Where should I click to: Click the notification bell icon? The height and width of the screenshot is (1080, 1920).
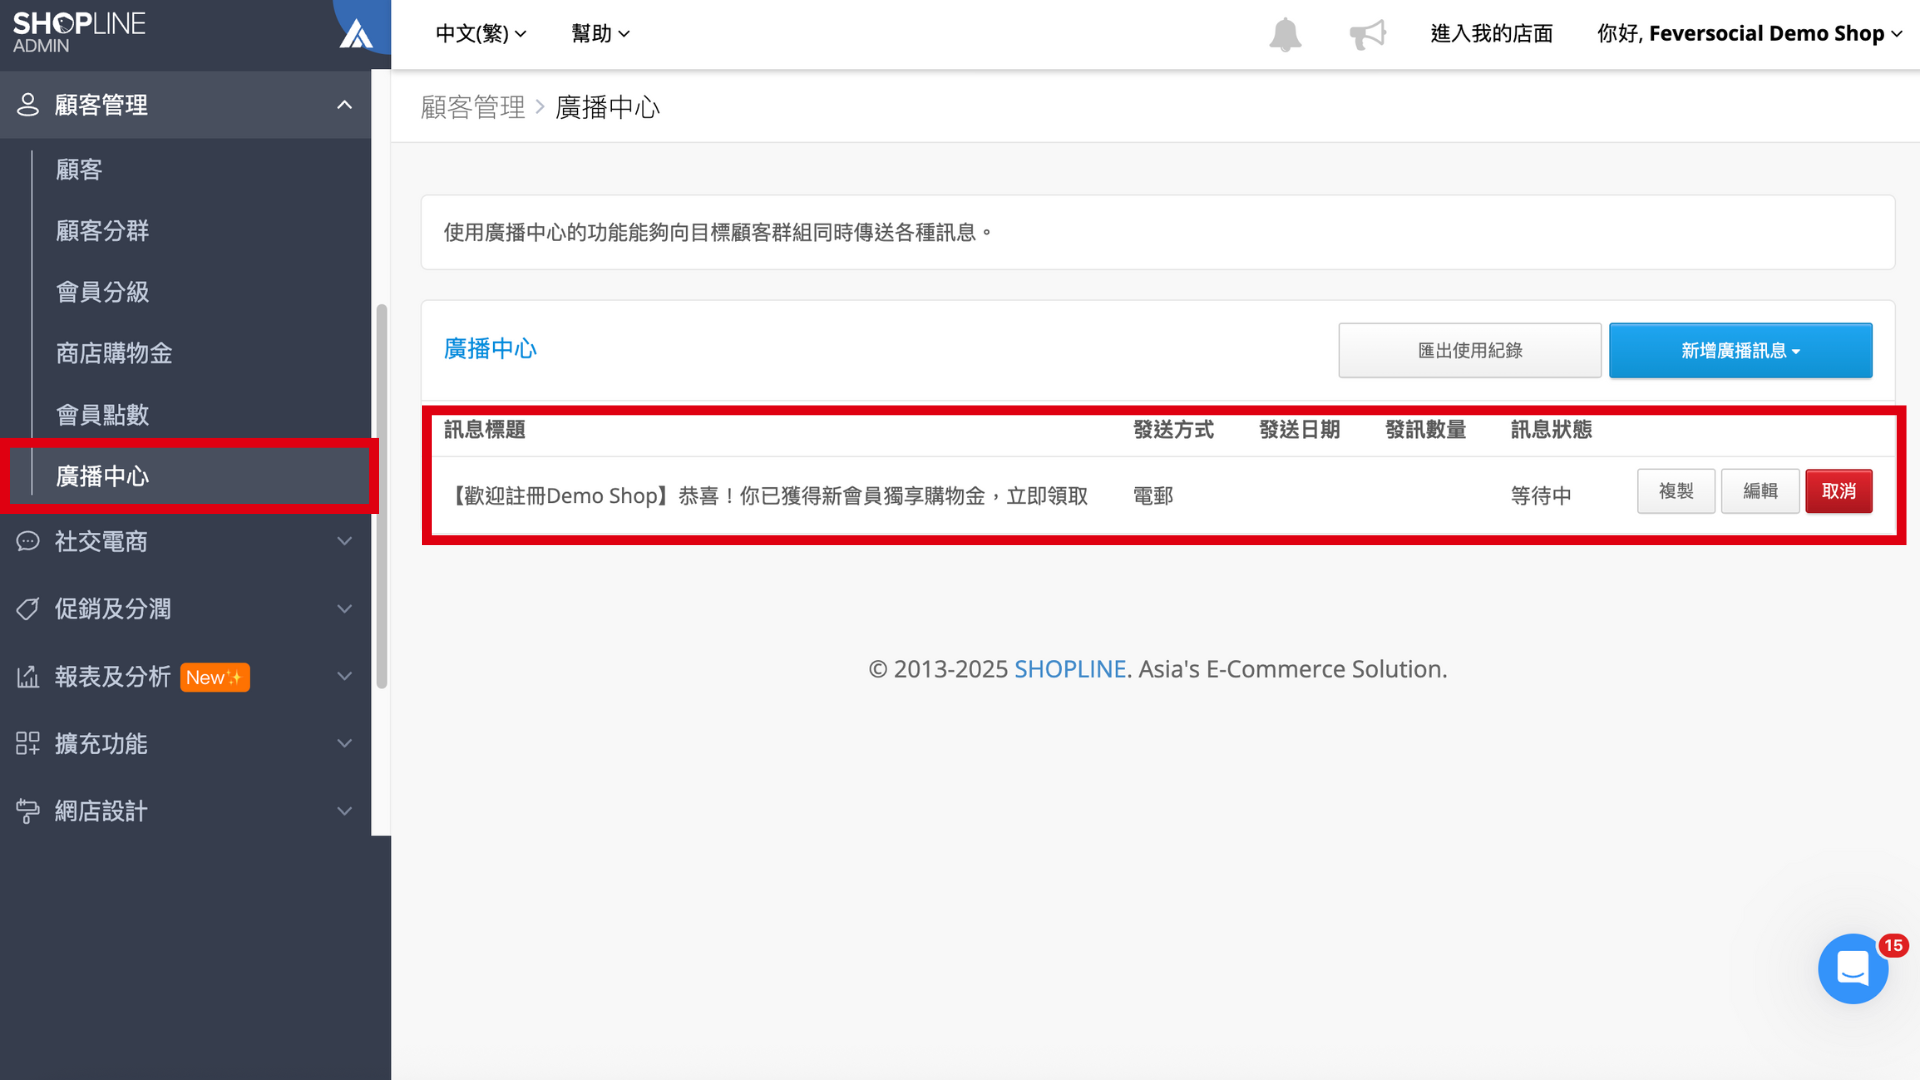[x=1285, y=34]
